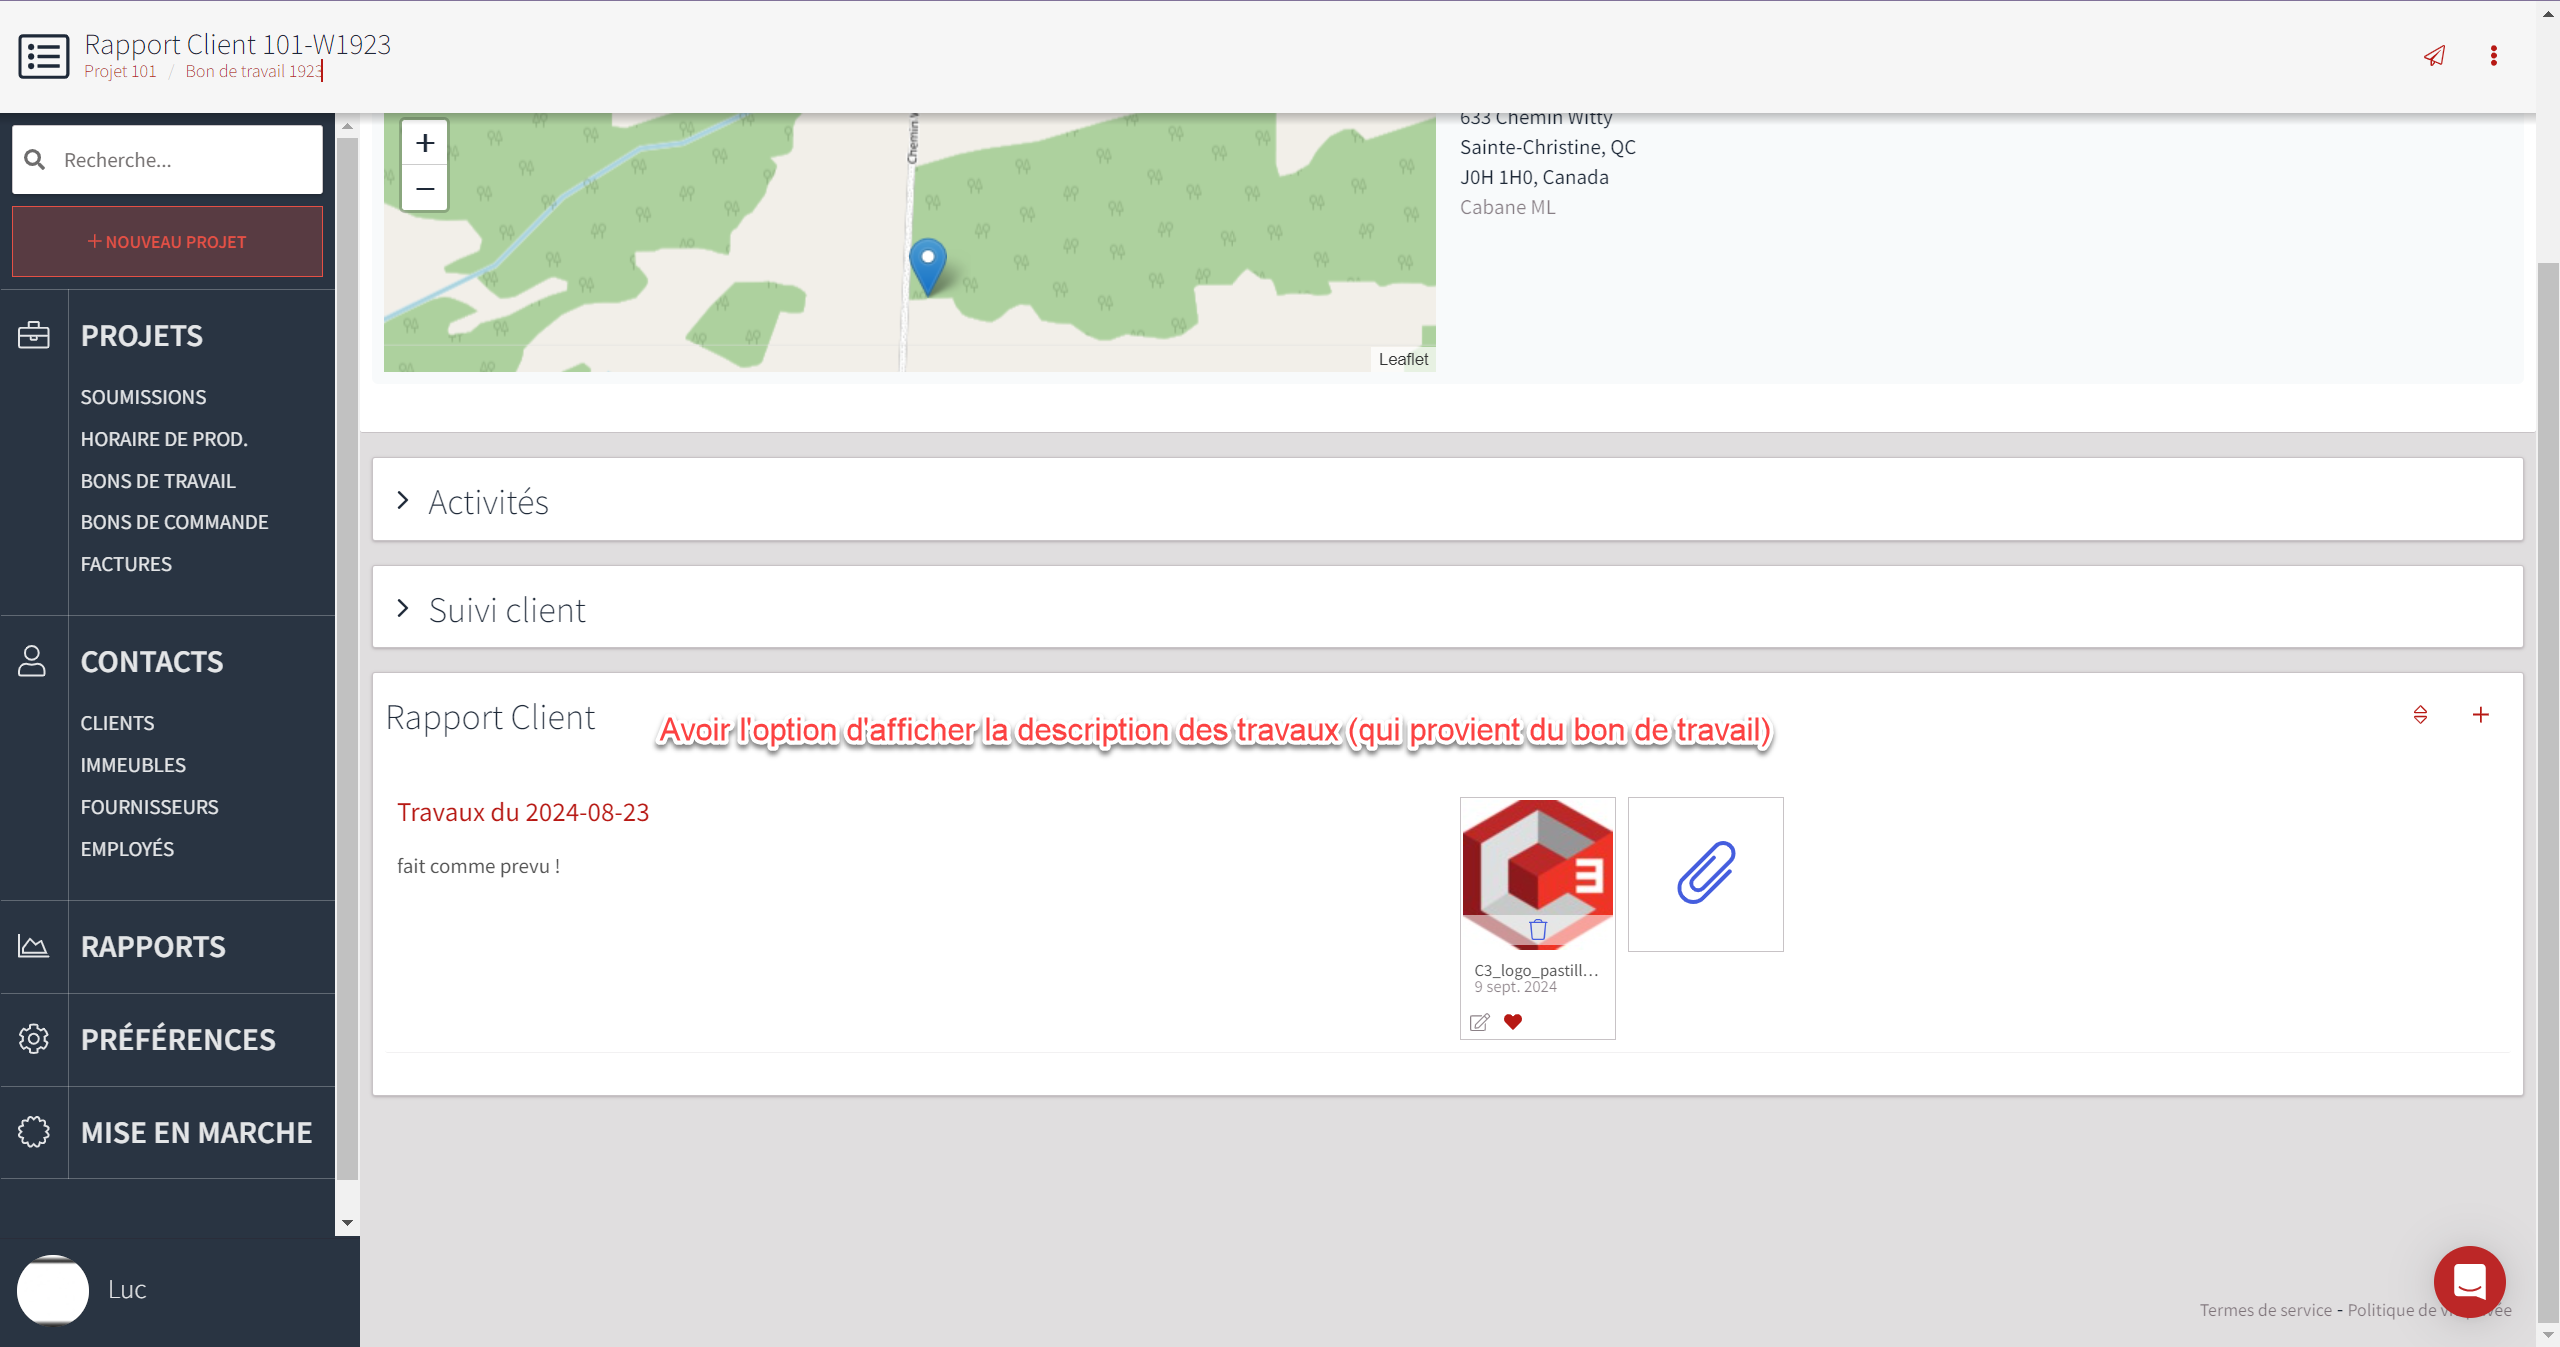Click the list icon beside page title
2560x1347 pixels.
[44, 56]
